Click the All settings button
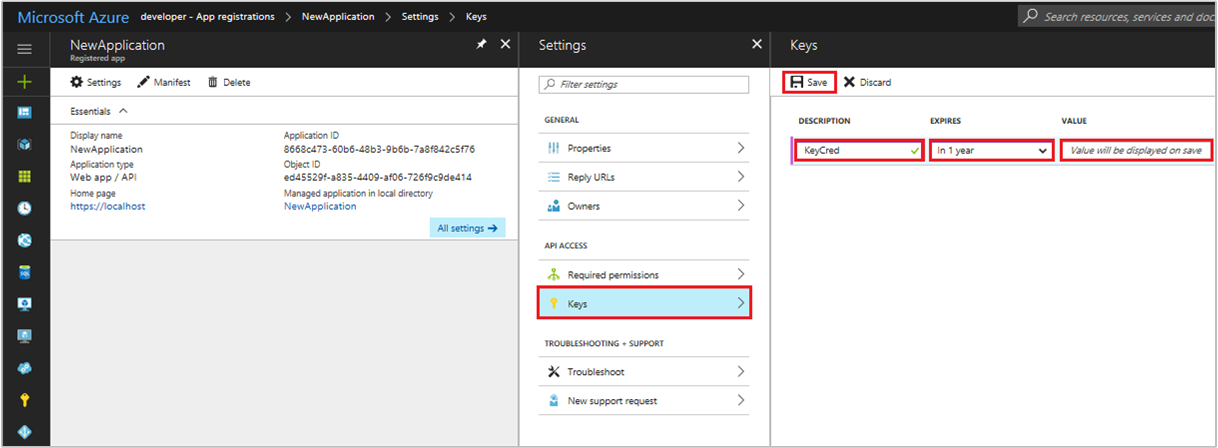 pyautogui.click(x=467, y=228)
